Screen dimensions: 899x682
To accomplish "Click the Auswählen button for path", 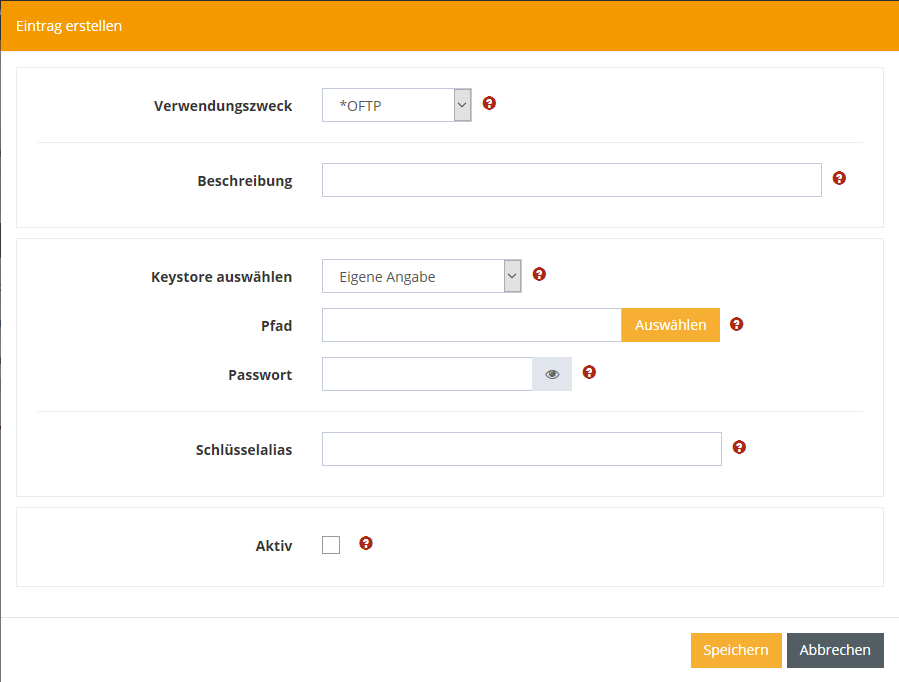I will point(670,325).
